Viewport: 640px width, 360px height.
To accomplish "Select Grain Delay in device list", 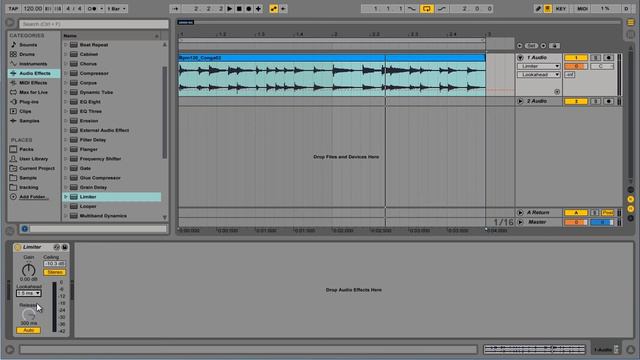I will click(93, 187).
